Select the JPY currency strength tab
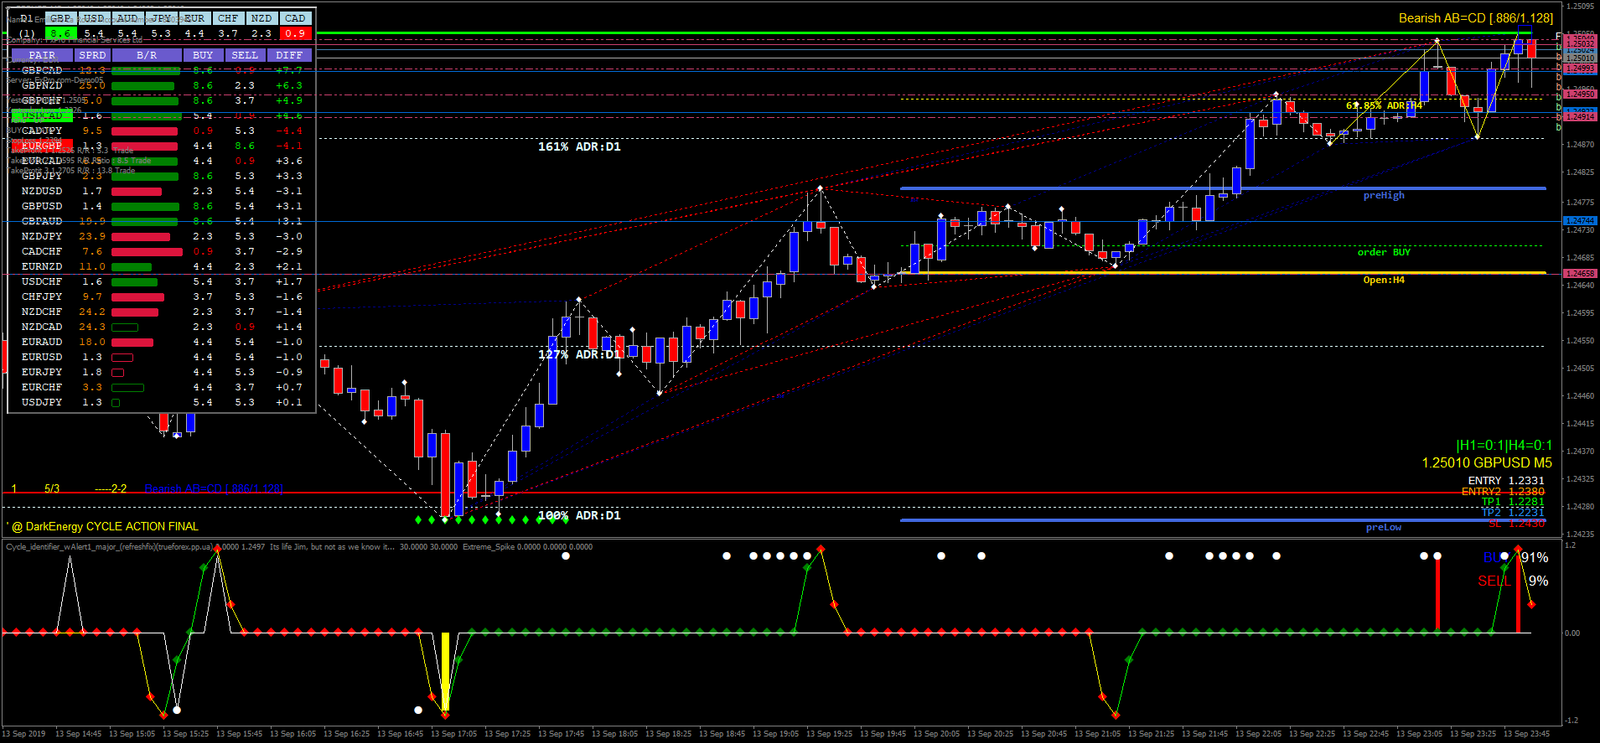Screen dimensions: 1600x743 coord(161,18)
